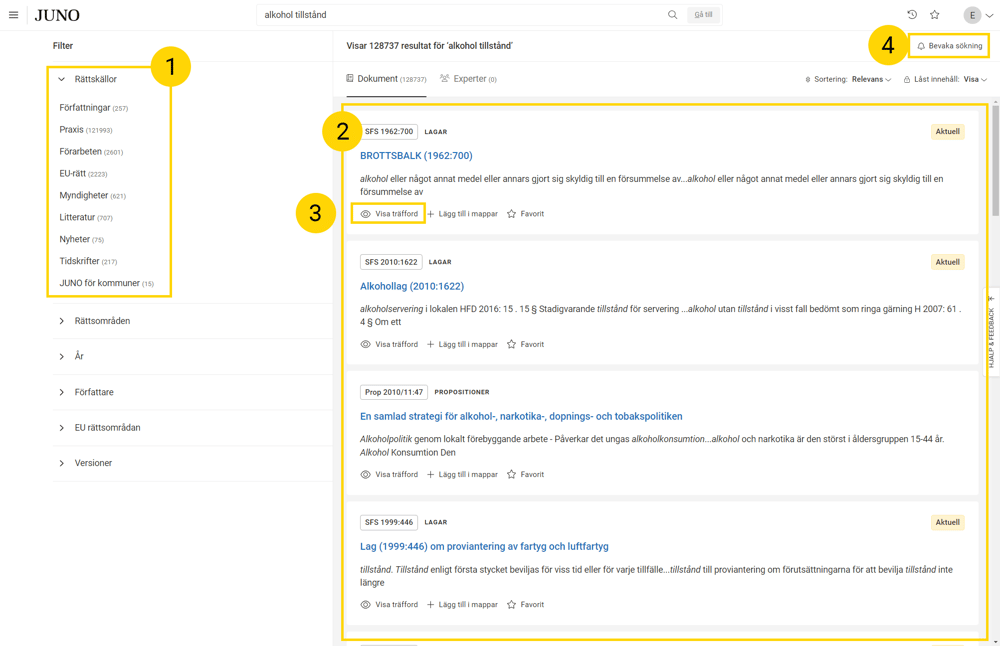
Task: Open favorites via the top star icon
Action: [x=934, y=15]
